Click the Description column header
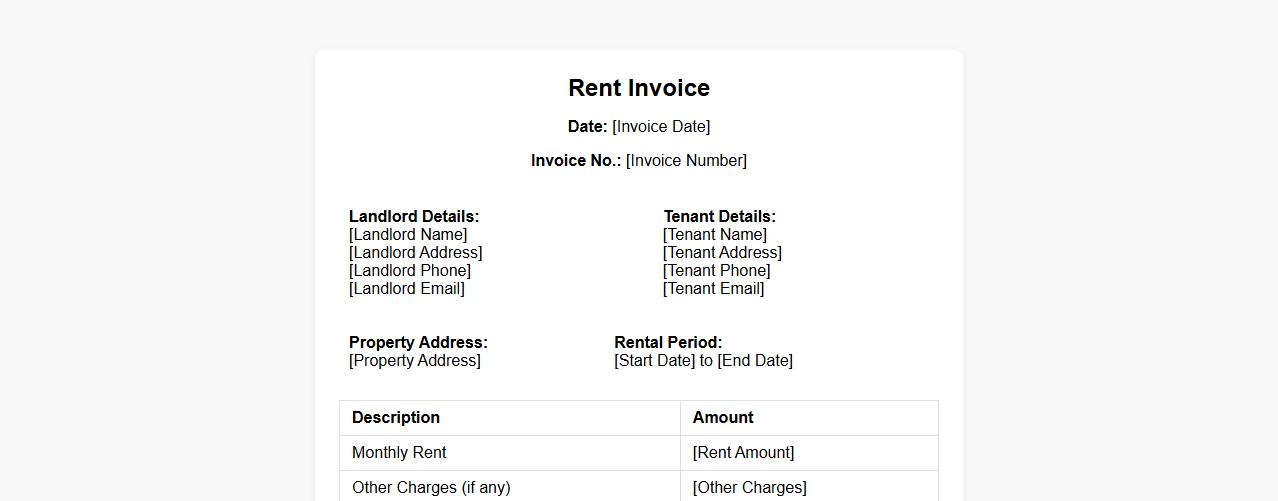The image size is (1278, 501). pos(510,418)
